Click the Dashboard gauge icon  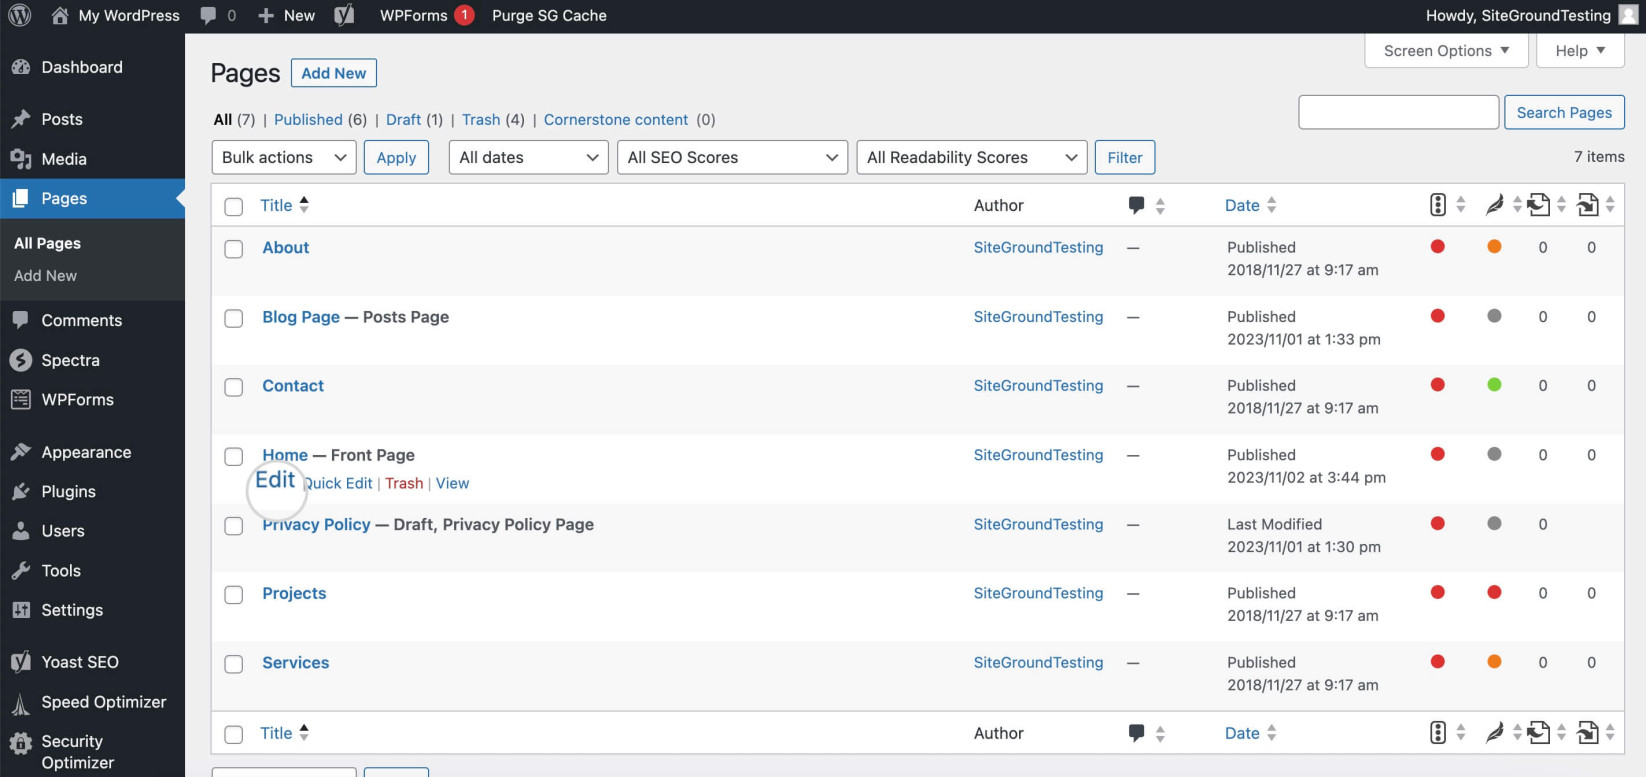pyautogui.click(x=21, y=67)
